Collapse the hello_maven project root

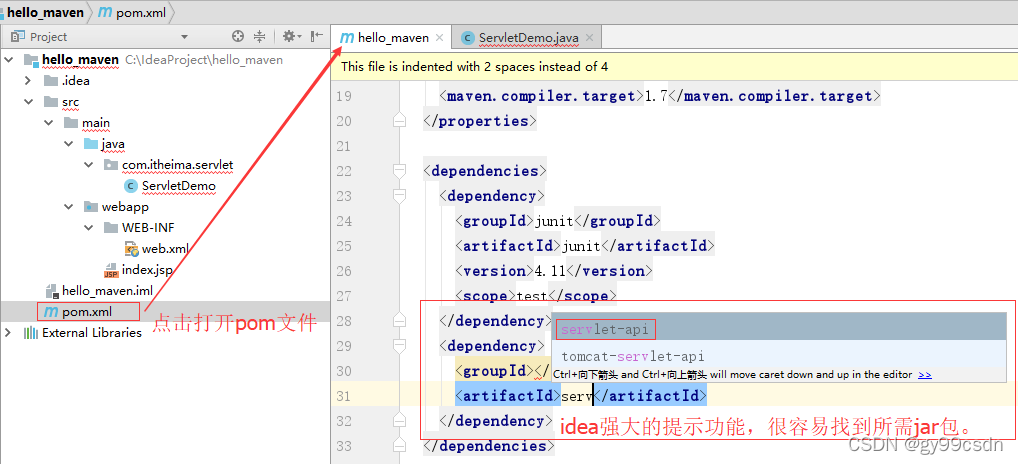(x=8, y=60)
